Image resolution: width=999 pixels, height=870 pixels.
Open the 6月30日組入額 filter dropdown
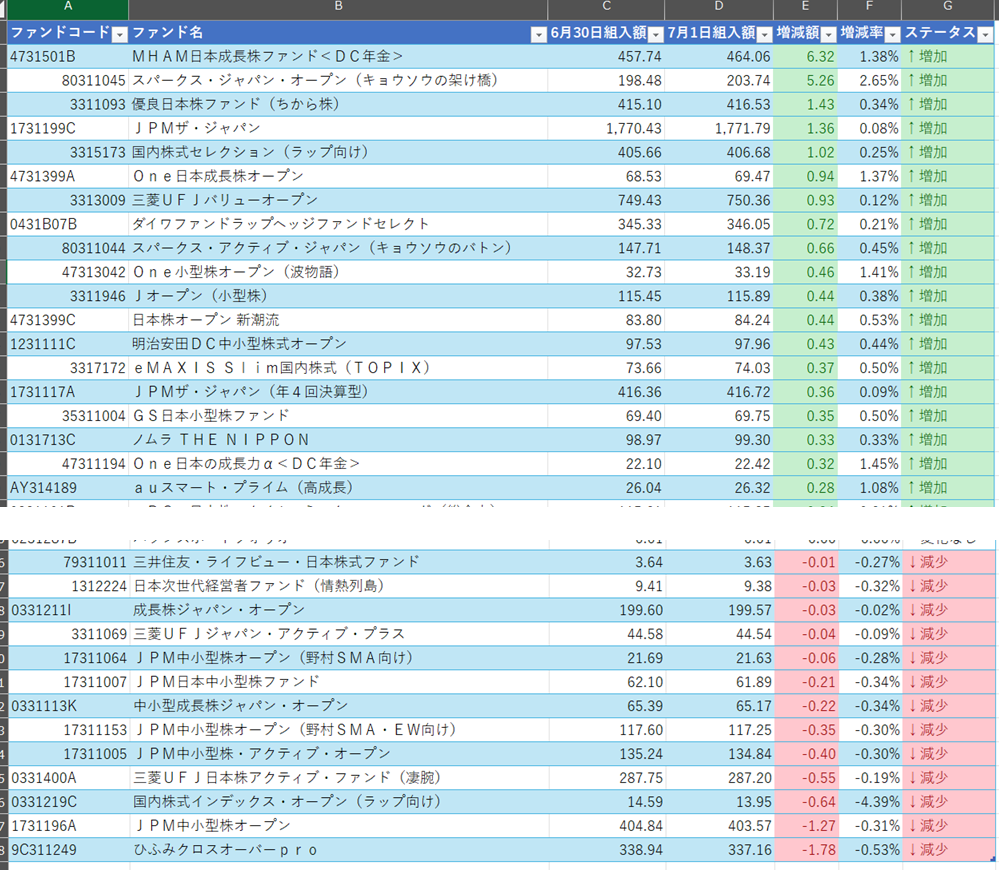655,34
